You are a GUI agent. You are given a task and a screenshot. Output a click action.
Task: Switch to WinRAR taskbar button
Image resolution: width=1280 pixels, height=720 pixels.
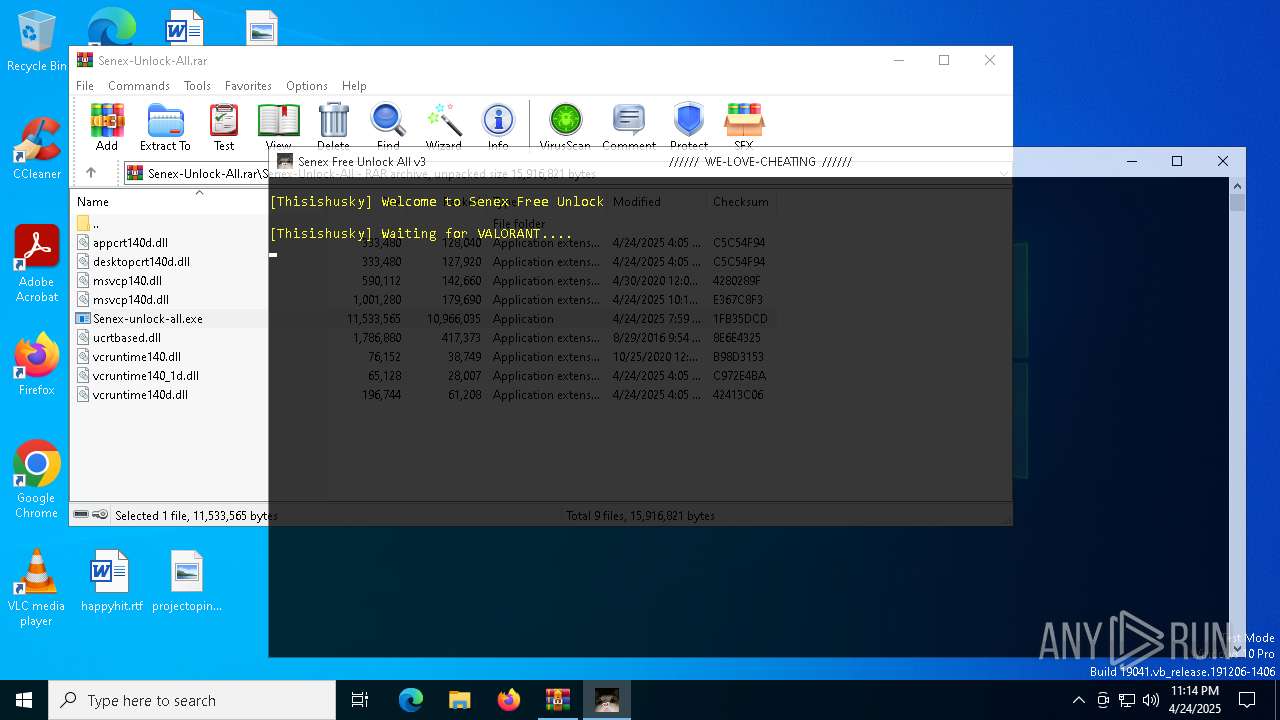pos(557,700)
